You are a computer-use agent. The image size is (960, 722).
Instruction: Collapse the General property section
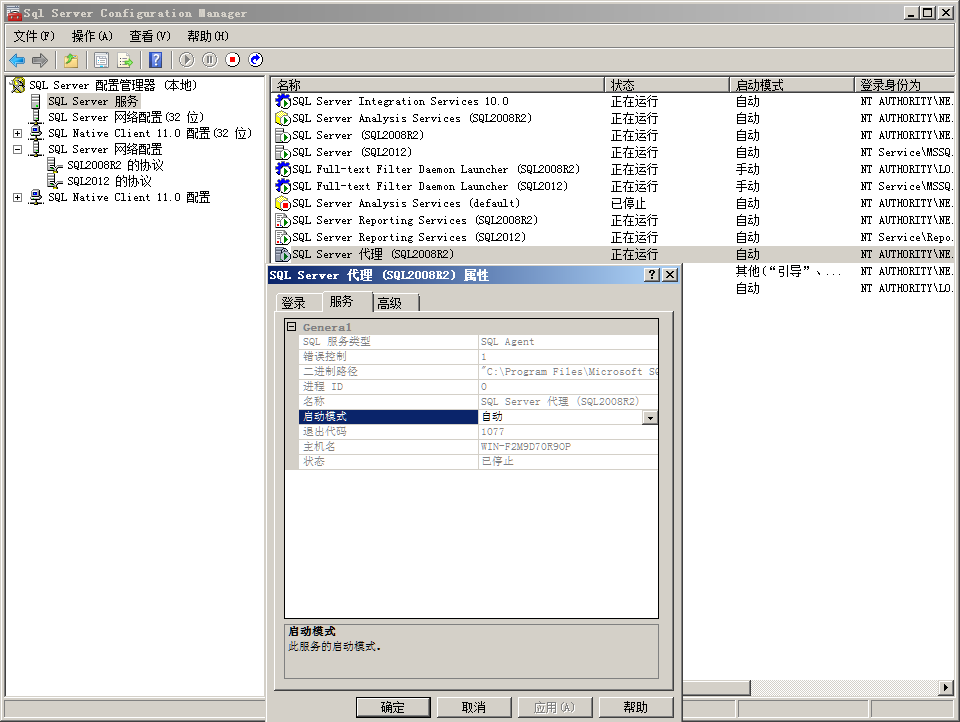[292, 327]
